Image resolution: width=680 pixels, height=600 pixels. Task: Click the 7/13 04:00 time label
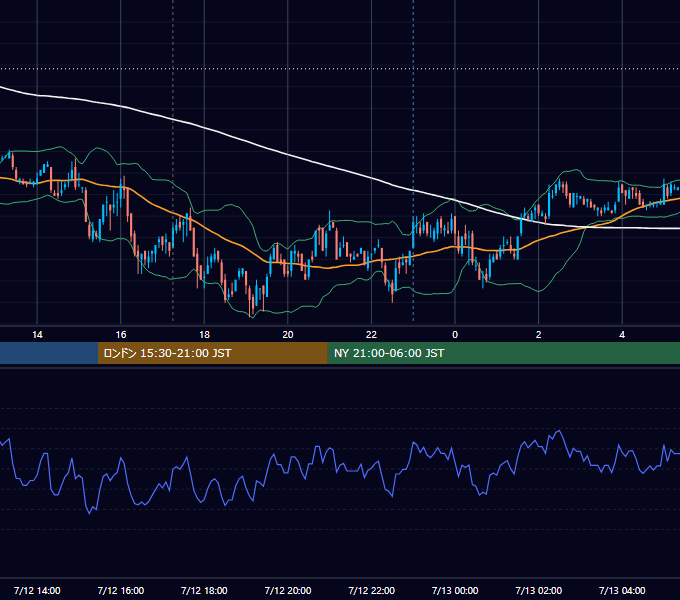[x=622, y=590]
